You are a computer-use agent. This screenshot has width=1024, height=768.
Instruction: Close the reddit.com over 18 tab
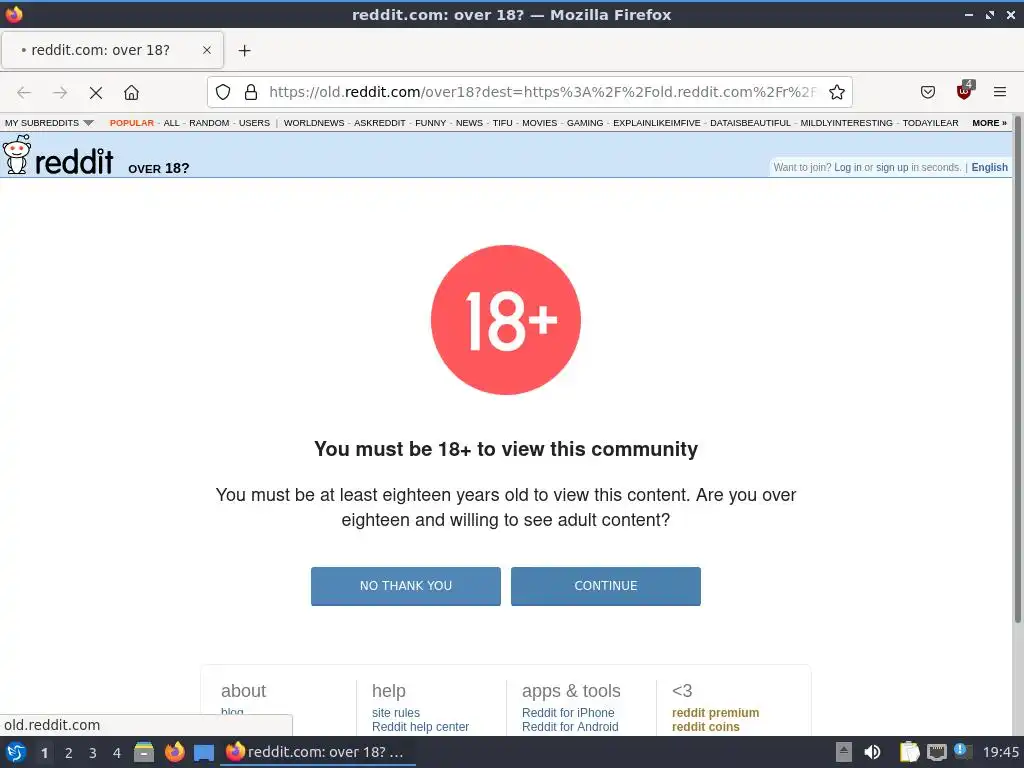[206, 50]
